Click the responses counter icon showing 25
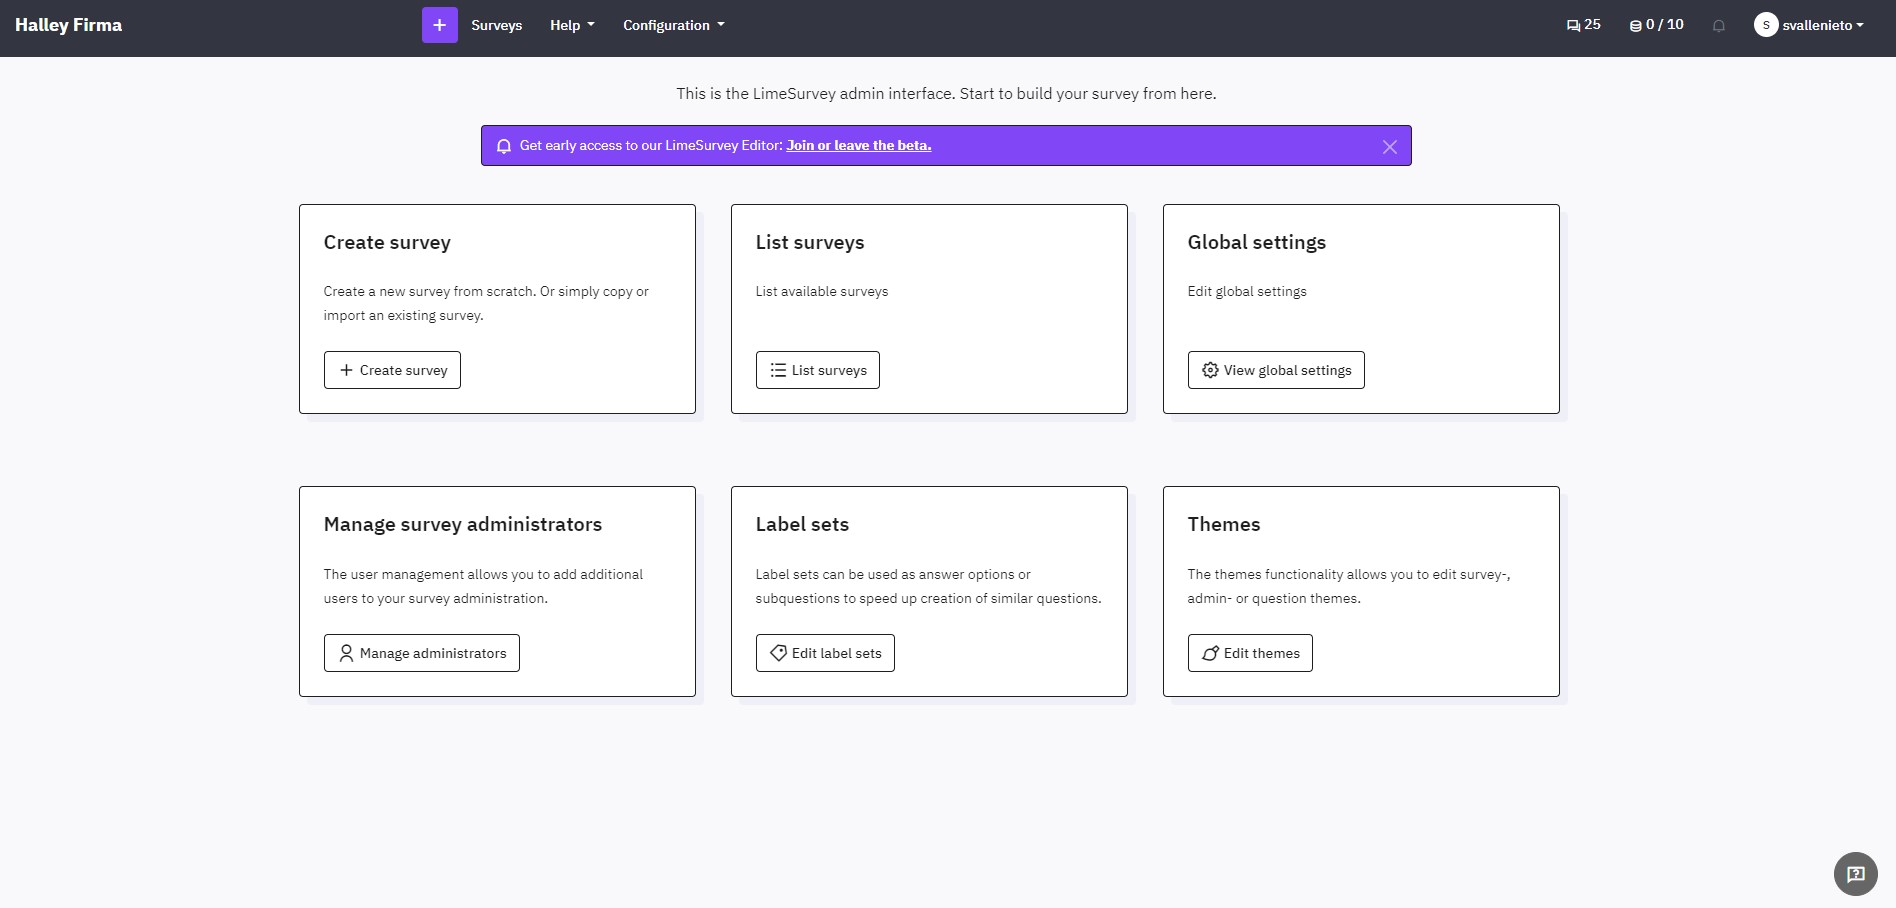 click(1583, 25)
